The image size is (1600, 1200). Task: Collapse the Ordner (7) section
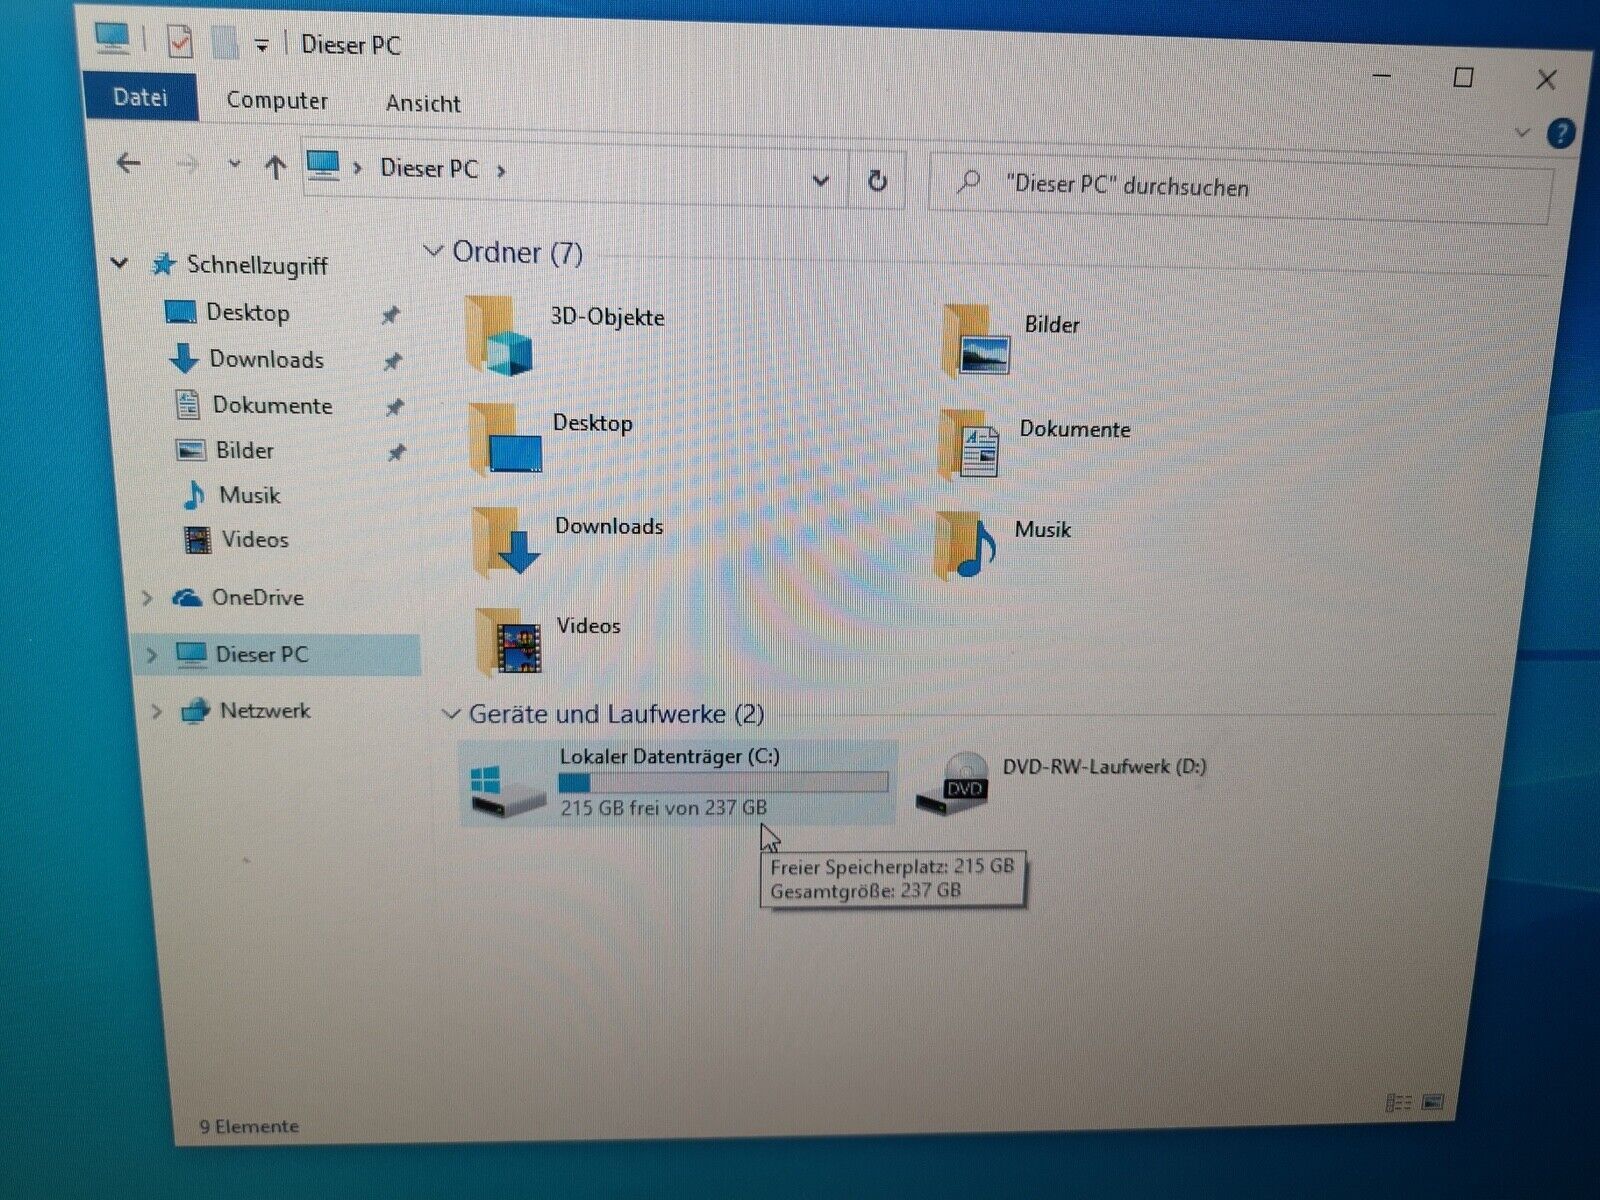433,251
